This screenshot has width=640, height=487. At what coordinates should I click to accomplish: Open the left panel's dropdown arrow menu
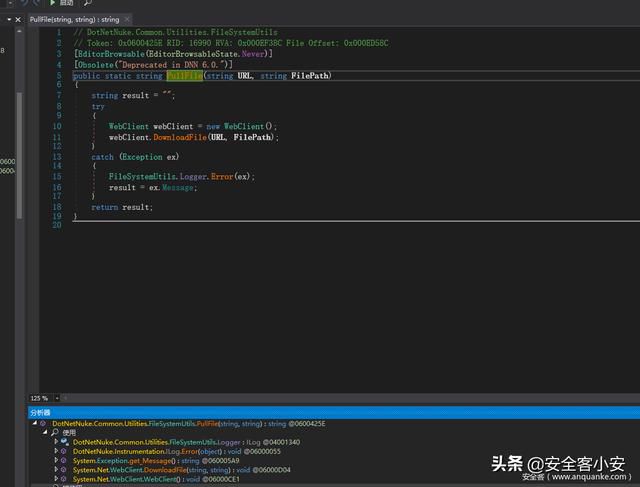[9, 19]
